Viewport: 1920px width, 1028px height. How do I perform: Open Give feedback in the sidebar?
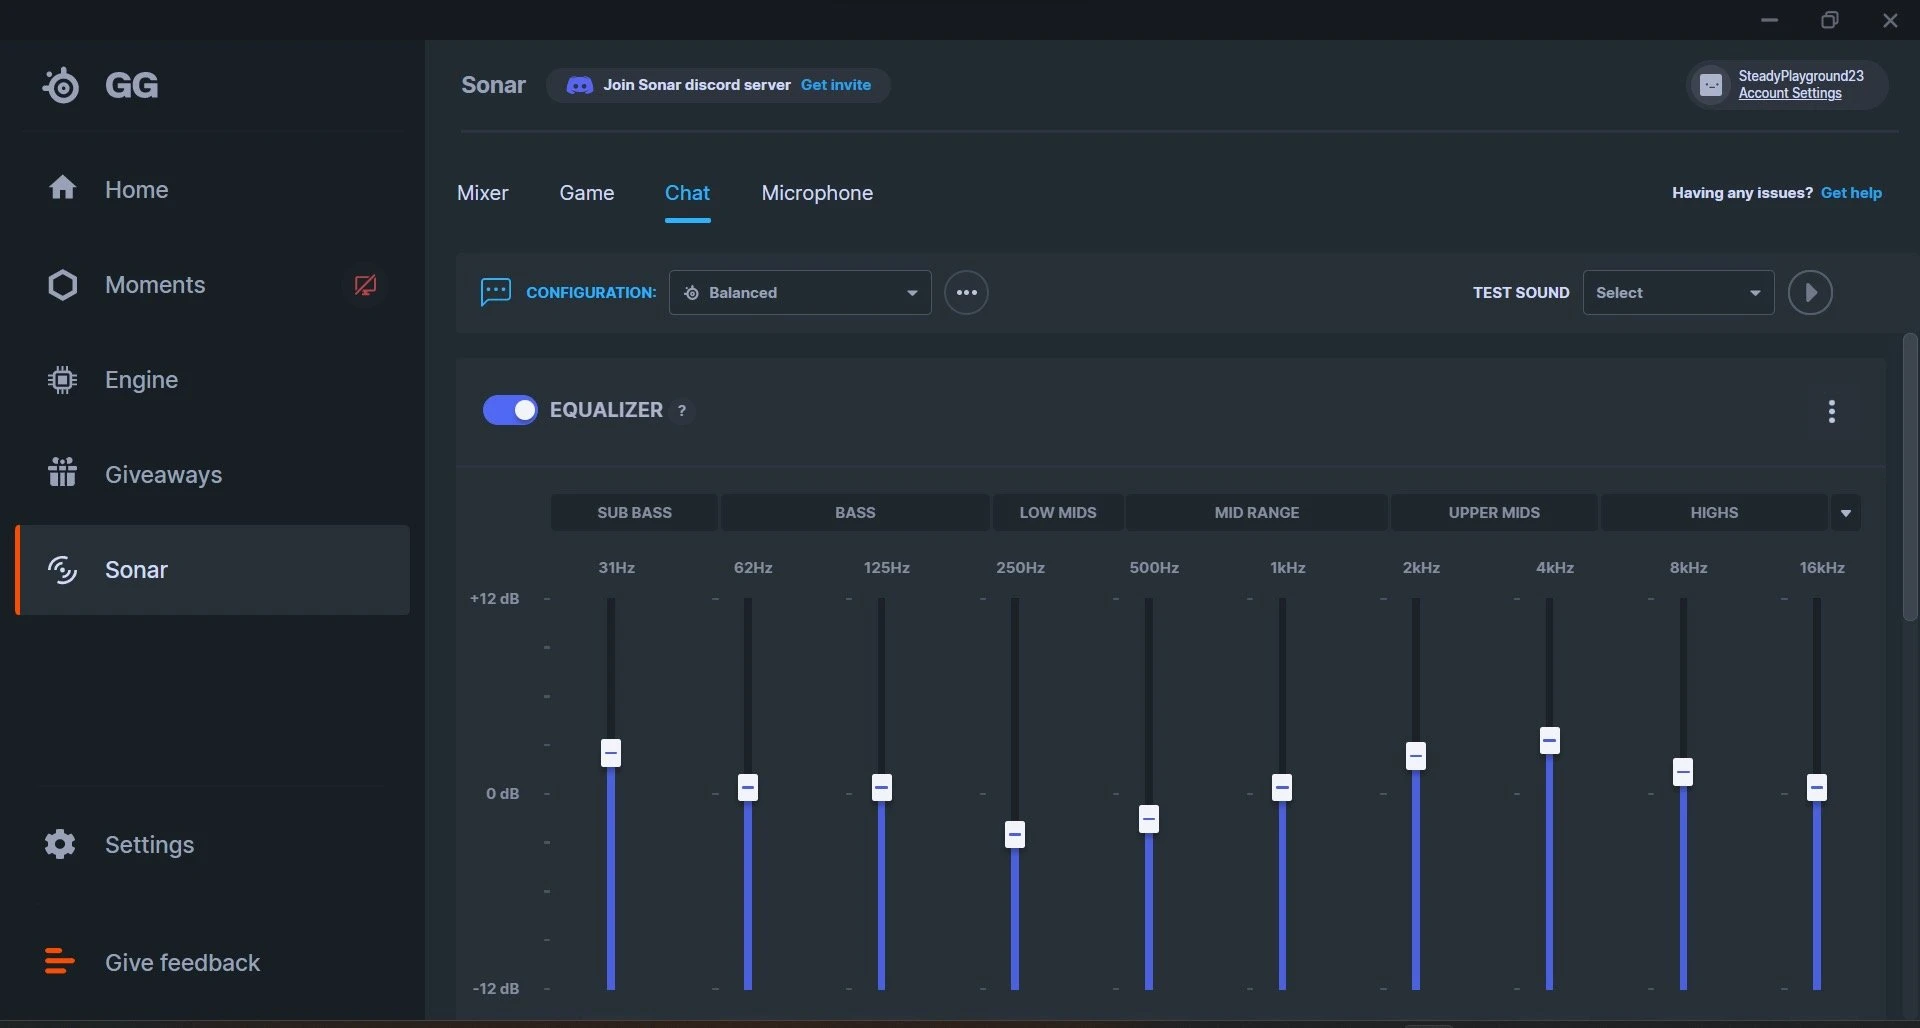(212, 962)
